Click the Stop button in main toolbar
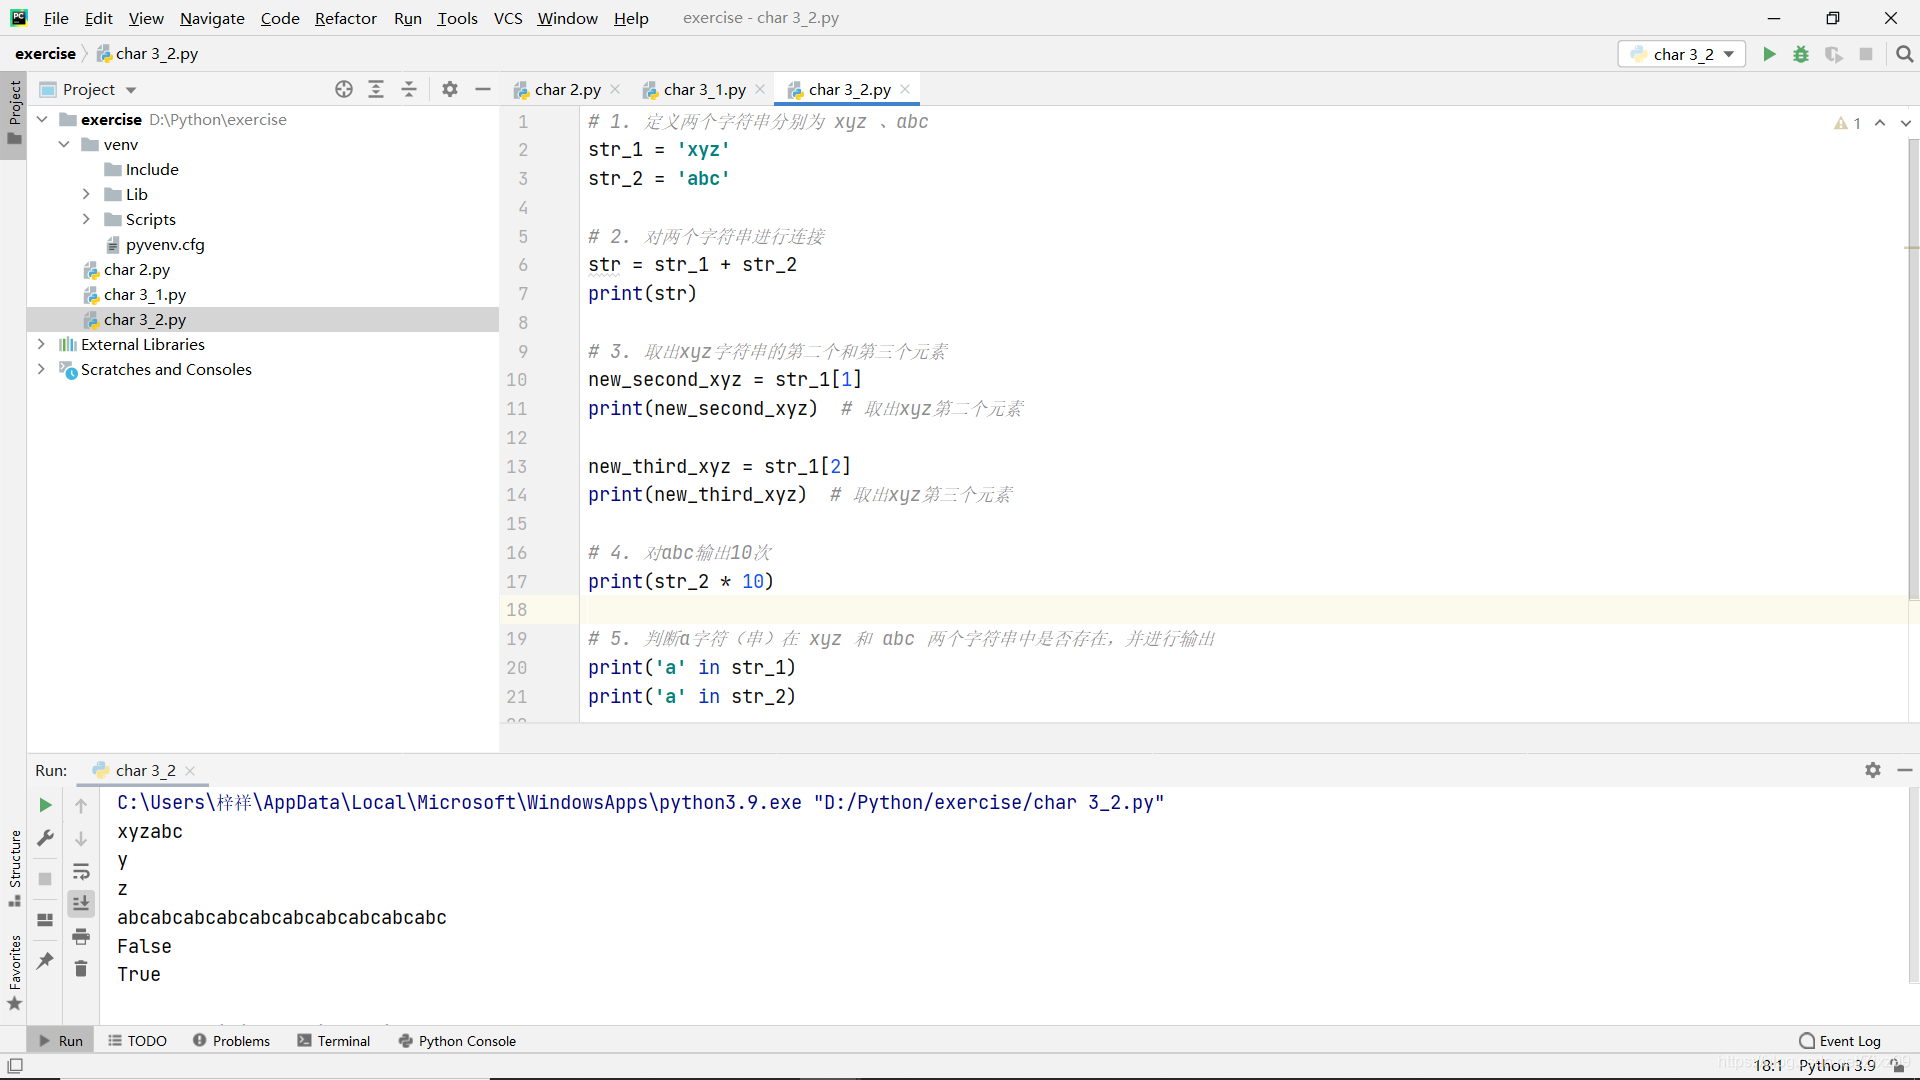The width and height of the screenshot is (1920, 1080). [1866, 54]
